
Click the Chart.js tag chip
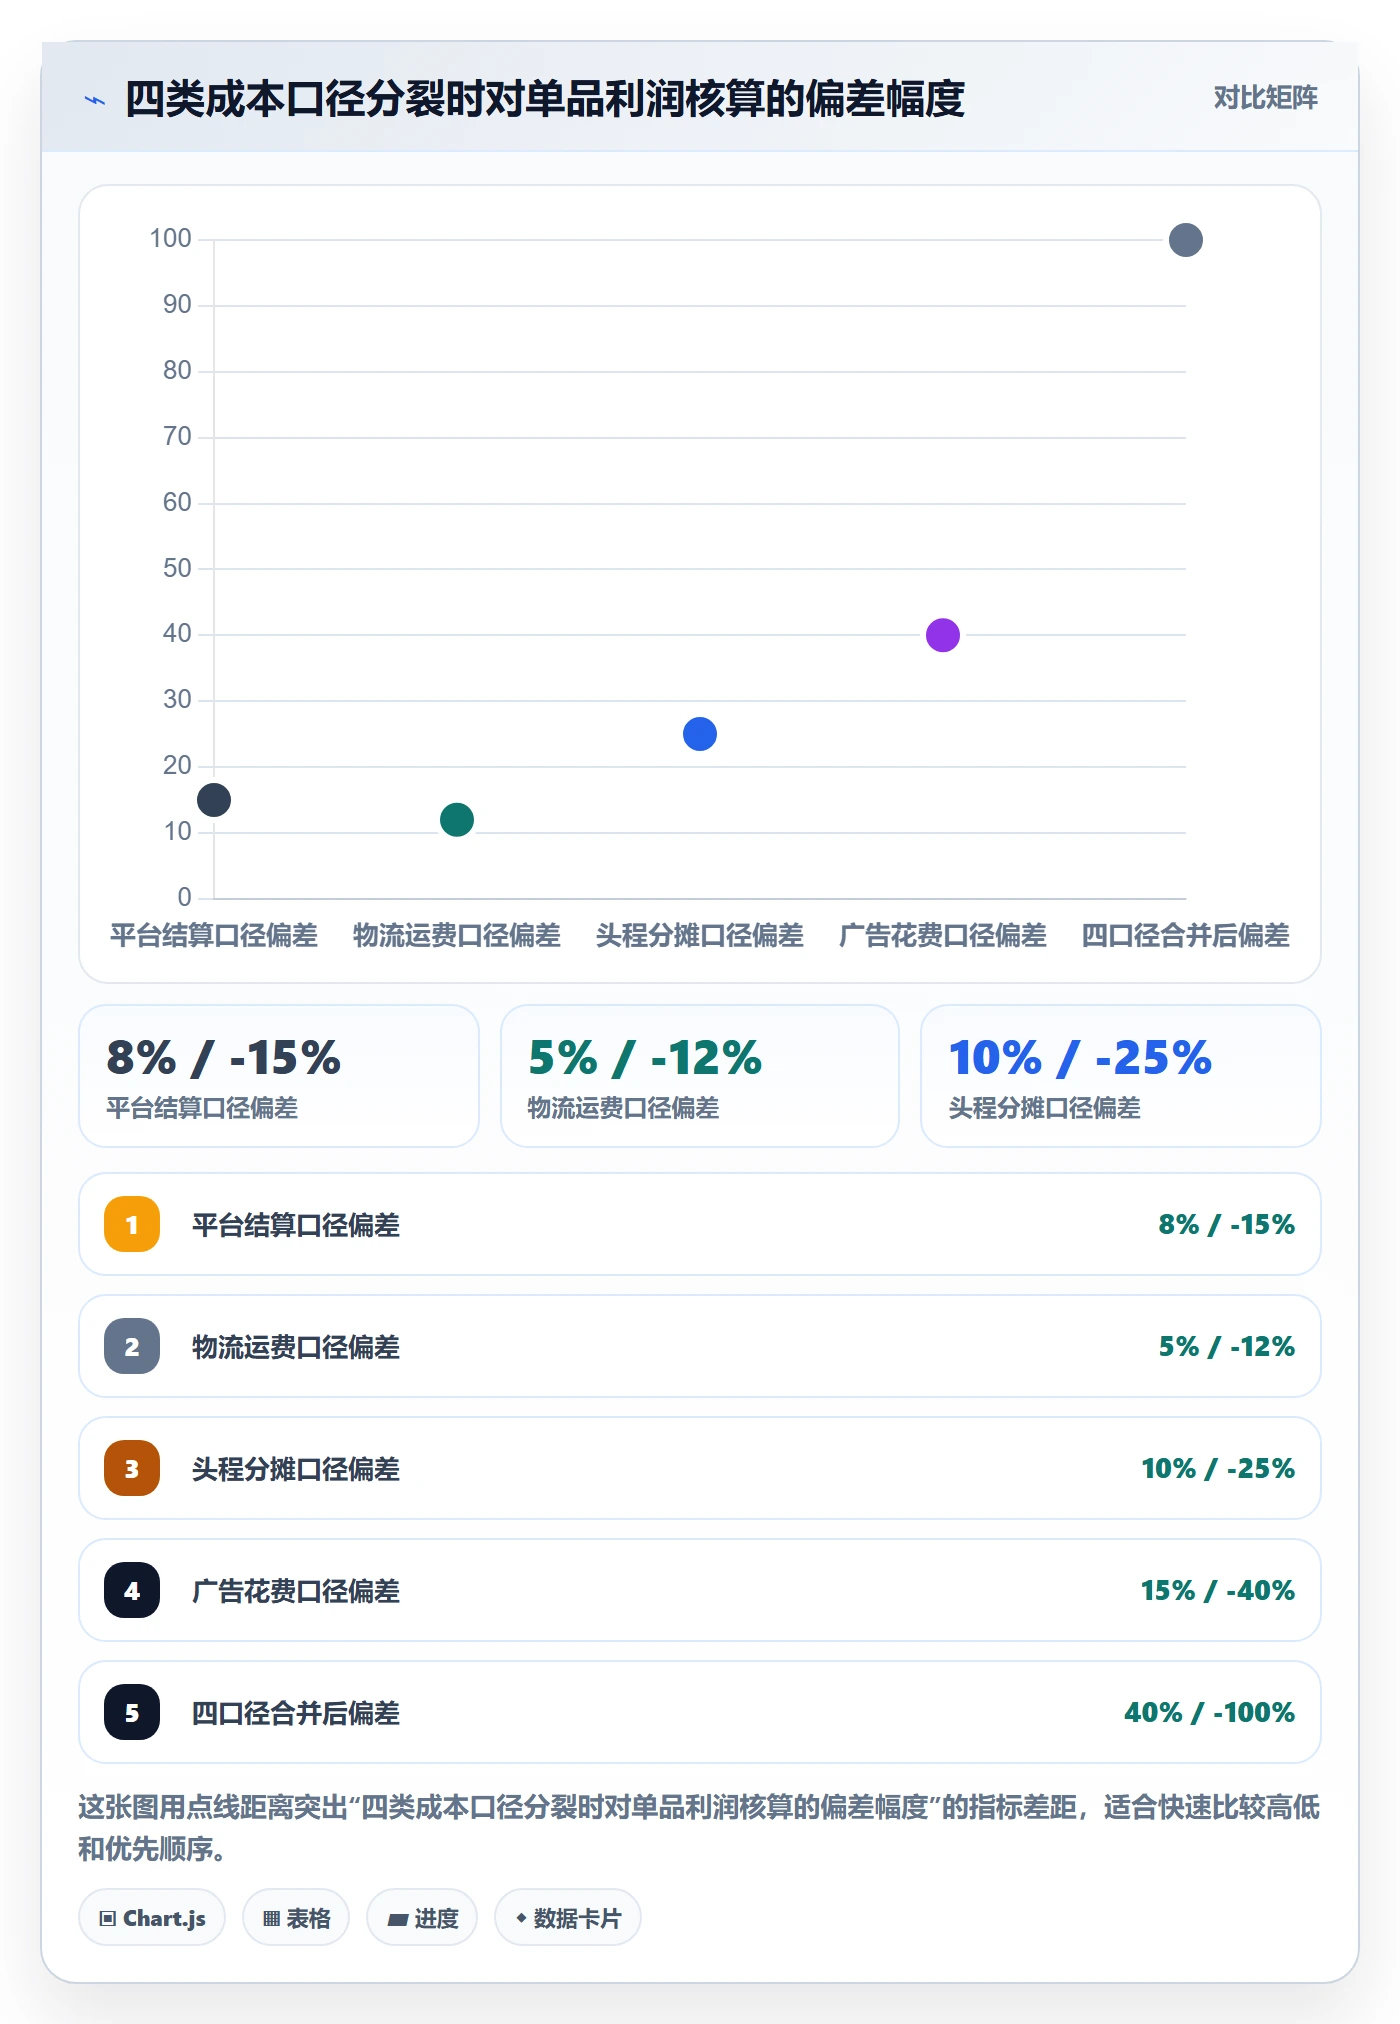pyautogui.click(x=152, y=1918)
